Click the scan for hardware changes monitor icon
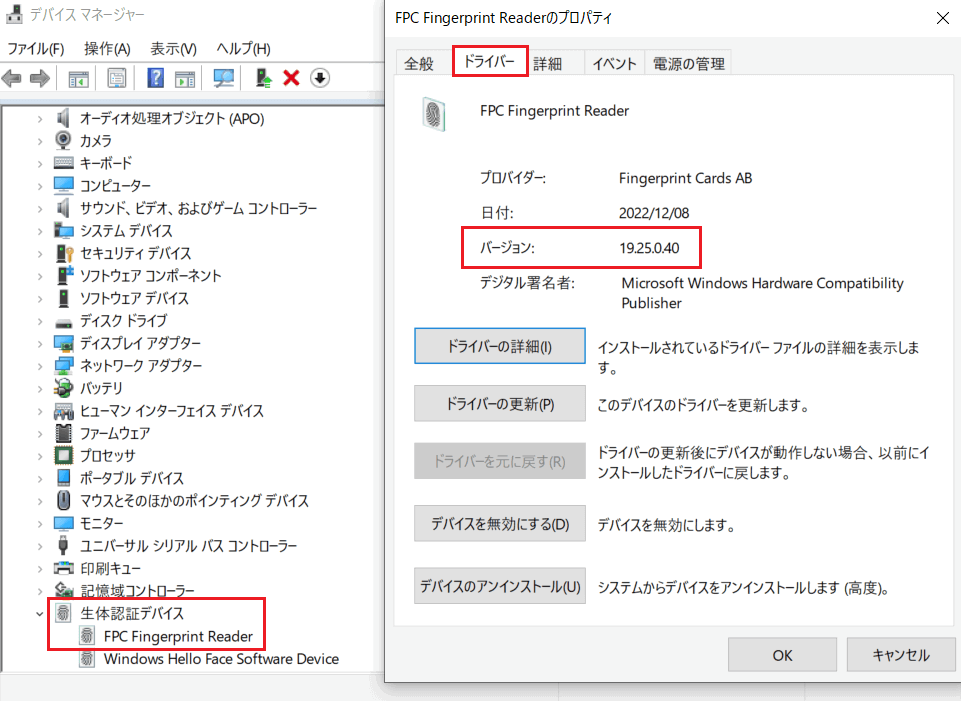This screenshot has height=701, width=961. (223, 78)
